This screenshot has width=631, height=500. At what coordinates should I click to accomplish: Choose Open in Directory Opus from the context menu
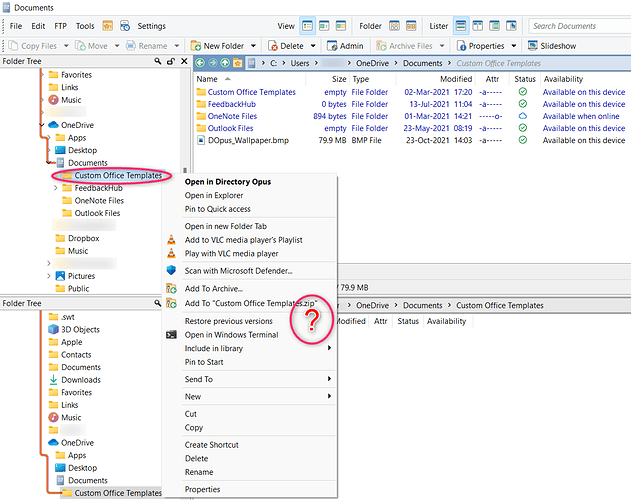coord(228,182)
